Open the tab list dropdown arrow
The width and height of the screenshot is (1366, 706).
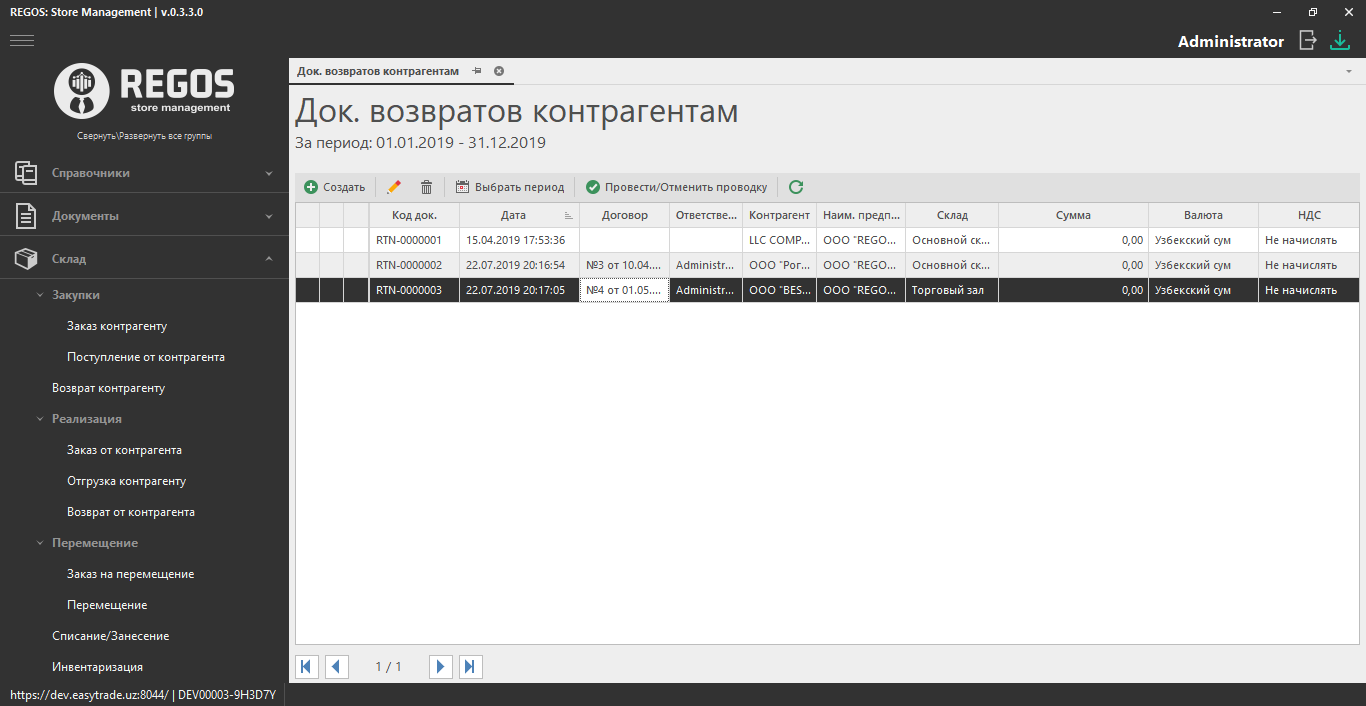[1348, 72]
